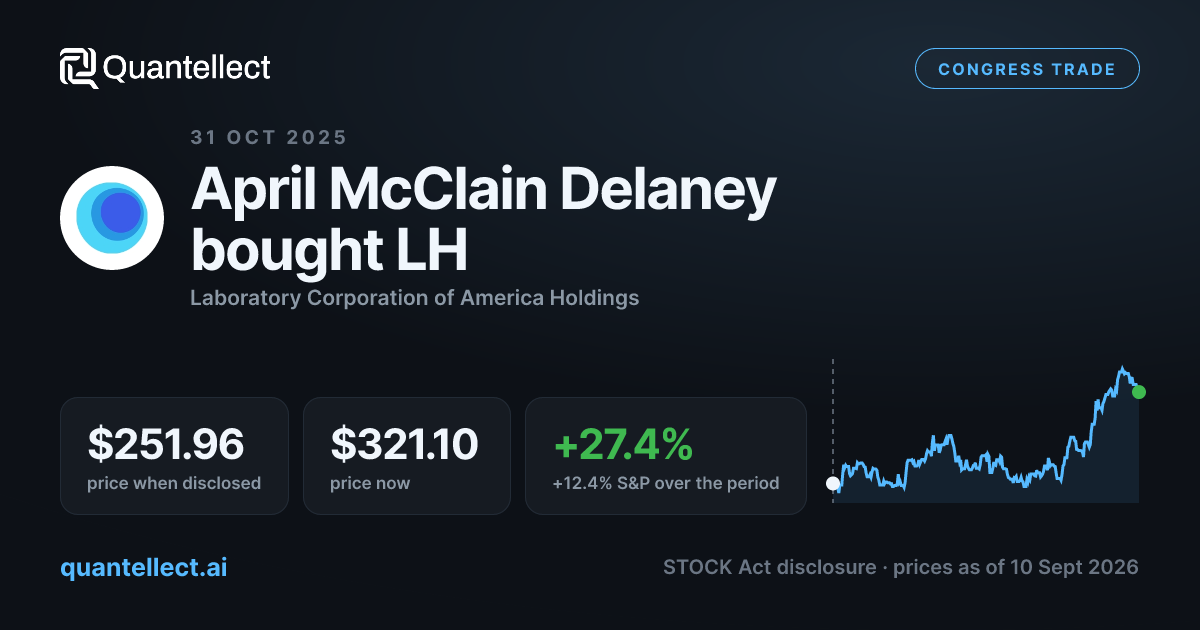Image resolution: width=1200 pixels, height=630 pixels.
Task: Click the price when disclosed caption
Action: click(175, 483)
